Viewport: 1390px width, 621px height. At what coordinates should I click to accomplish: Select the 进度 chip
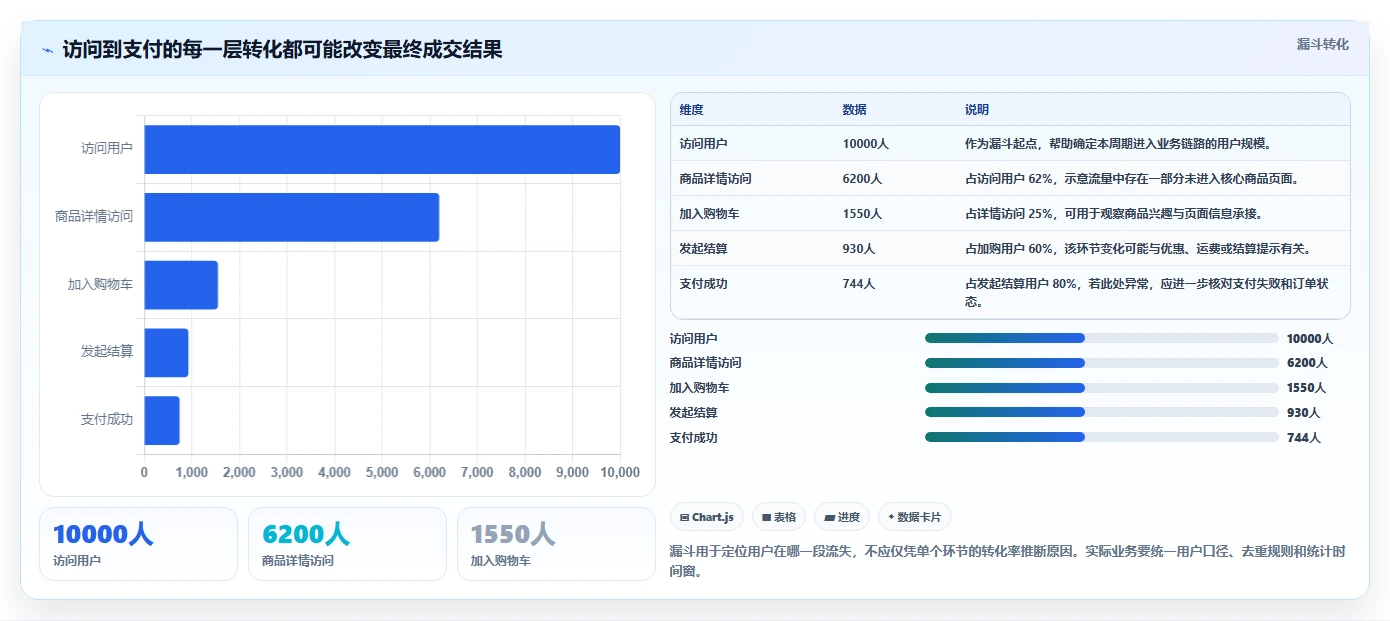pos(842,517)
